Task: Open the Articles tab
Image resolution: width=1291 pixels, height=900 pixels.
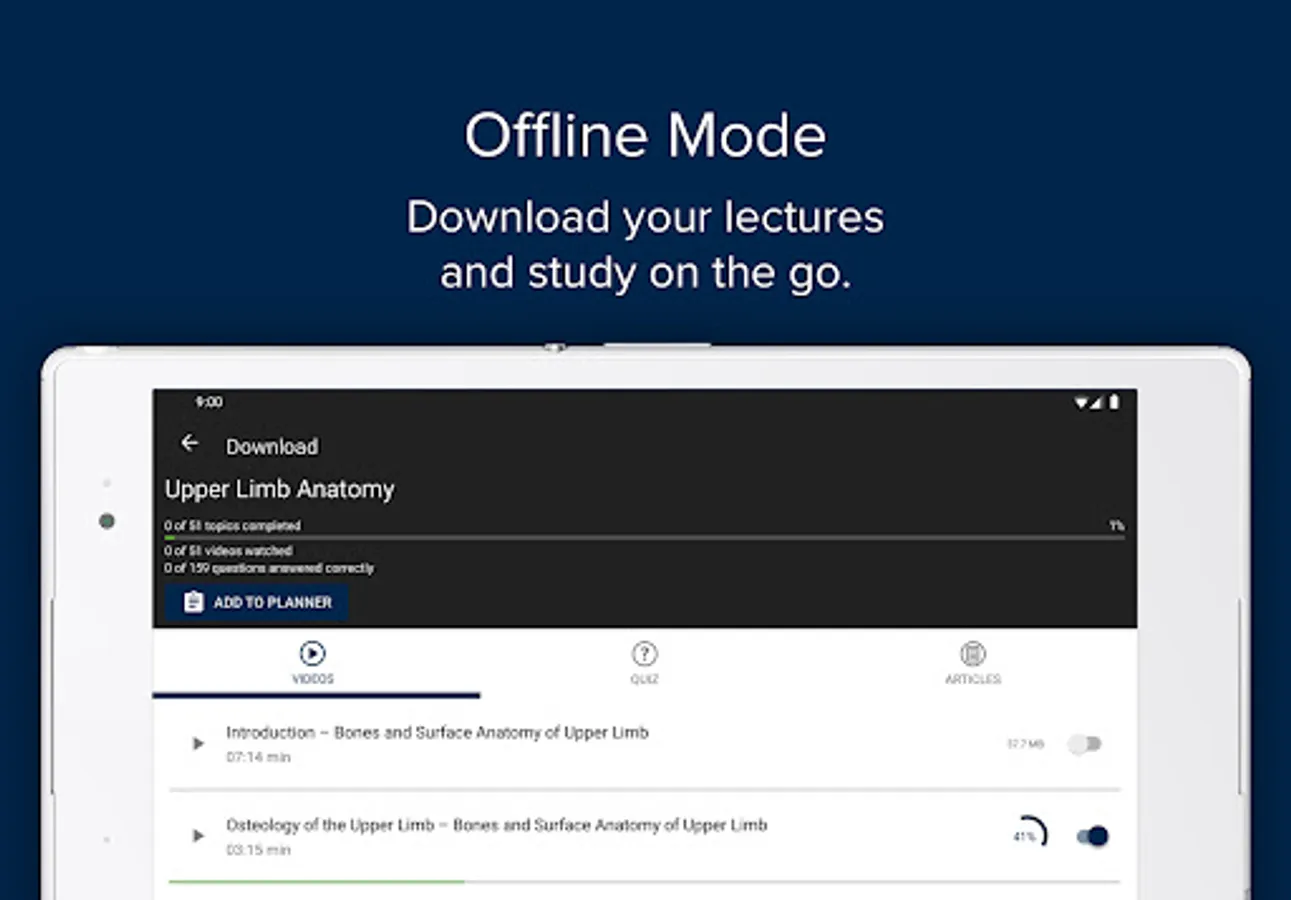Action: [973, 663]
